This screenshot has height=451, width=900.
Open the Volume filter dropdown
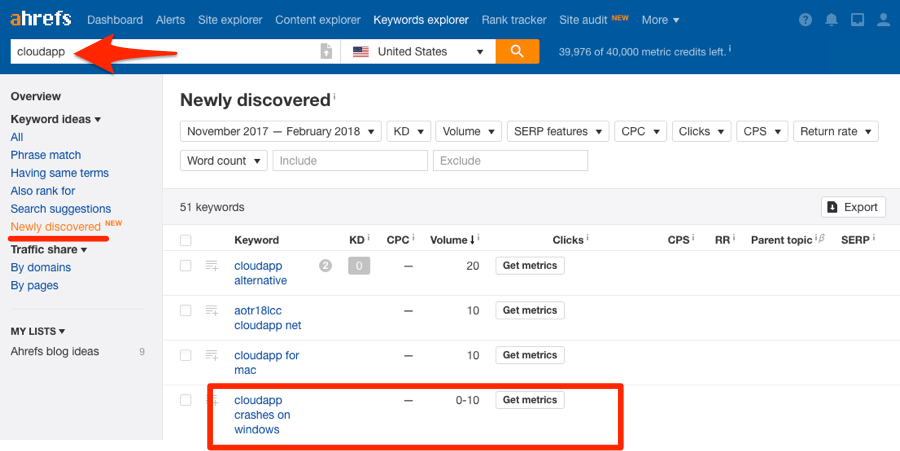pos(468,131)
